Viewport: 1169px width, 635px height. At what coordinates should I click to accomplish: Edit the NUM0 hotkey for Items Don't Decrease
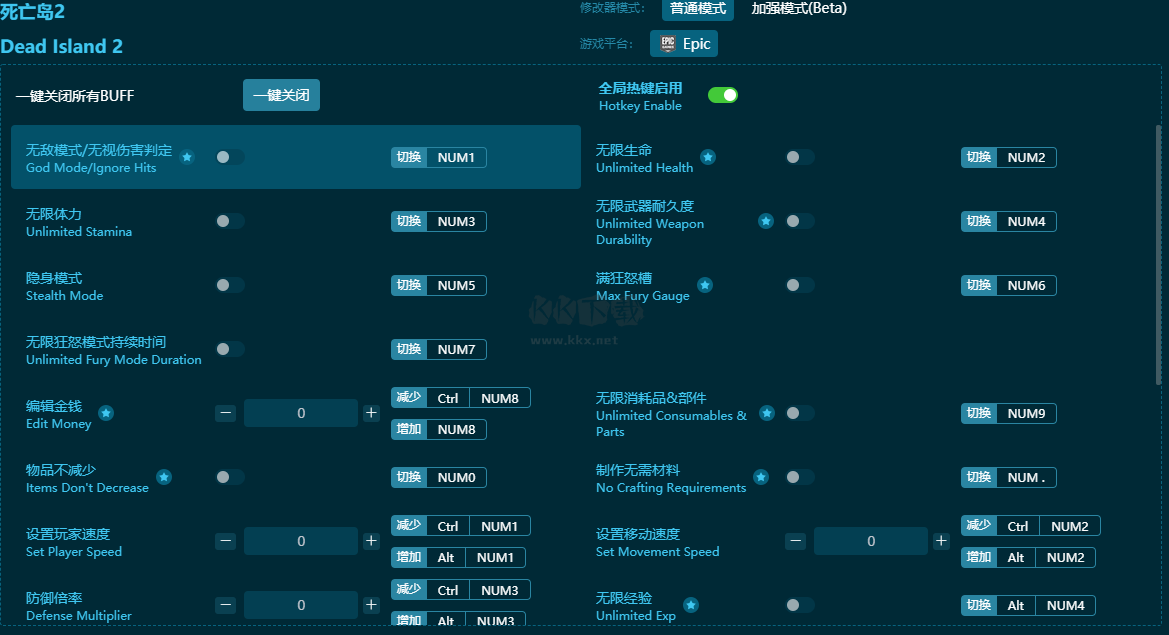[438, 478]
